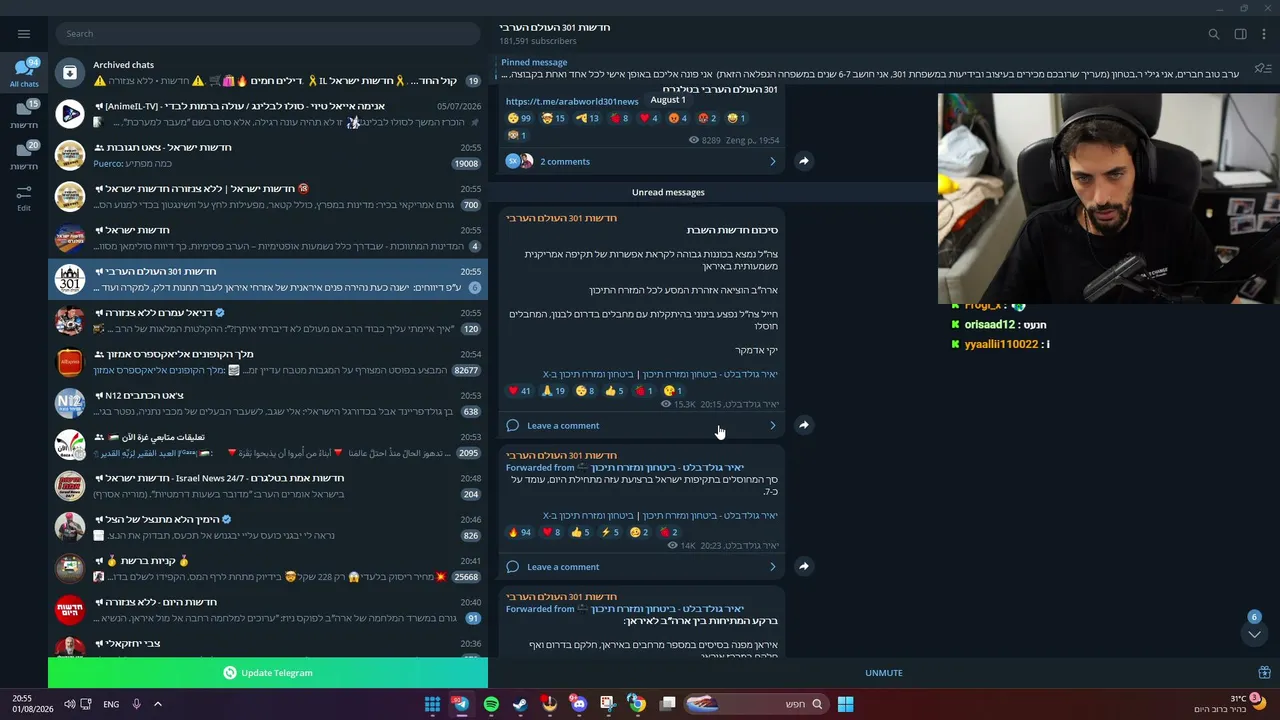Open the chat with unread badge 82677
Image resolution: width=1280 pixels, height=720 pixels.
268,362
